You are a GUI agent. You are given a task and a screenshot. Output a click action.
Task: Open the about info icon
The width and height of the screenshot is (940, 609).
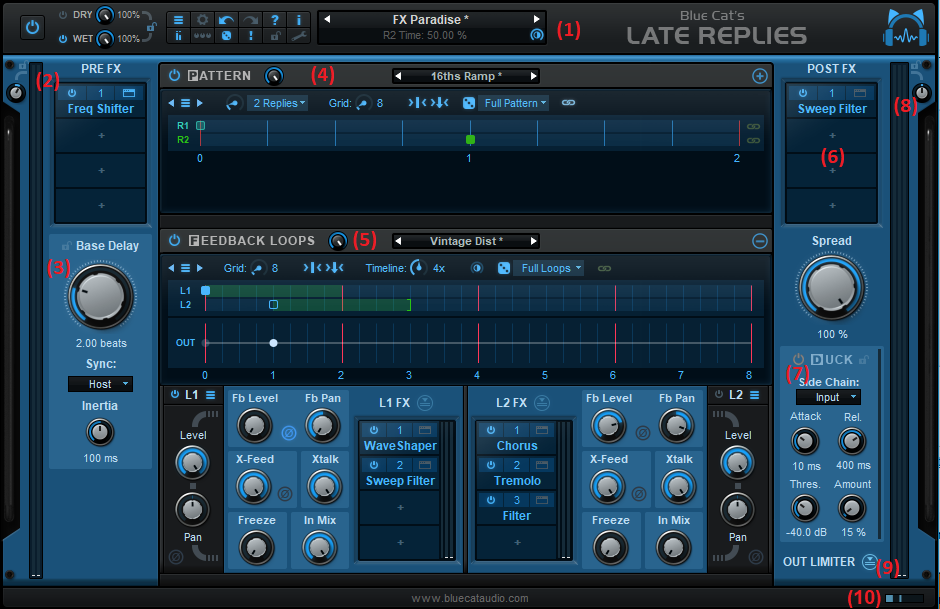tap(299, 20)
